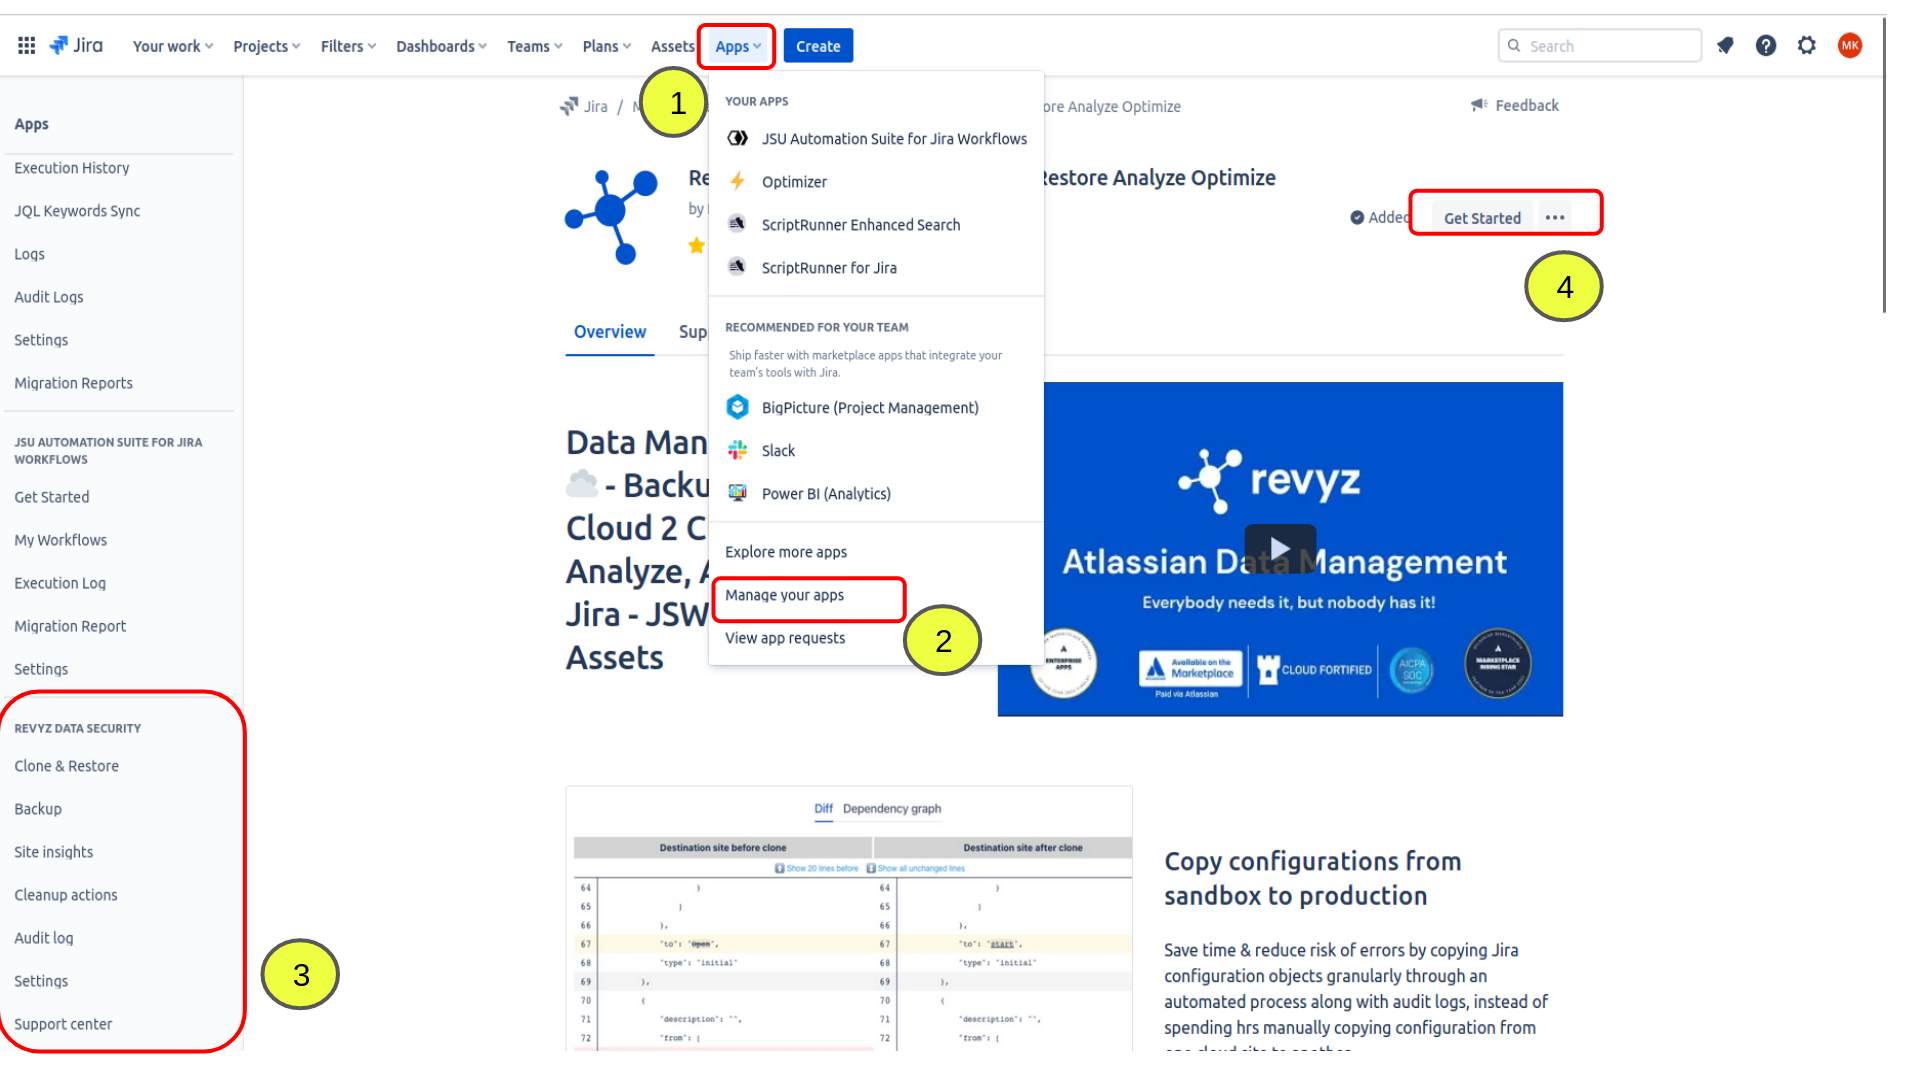Expand the Your work dropdown
The height and width of the screenshot is (1069, 1915).
(x=172, y=47)
